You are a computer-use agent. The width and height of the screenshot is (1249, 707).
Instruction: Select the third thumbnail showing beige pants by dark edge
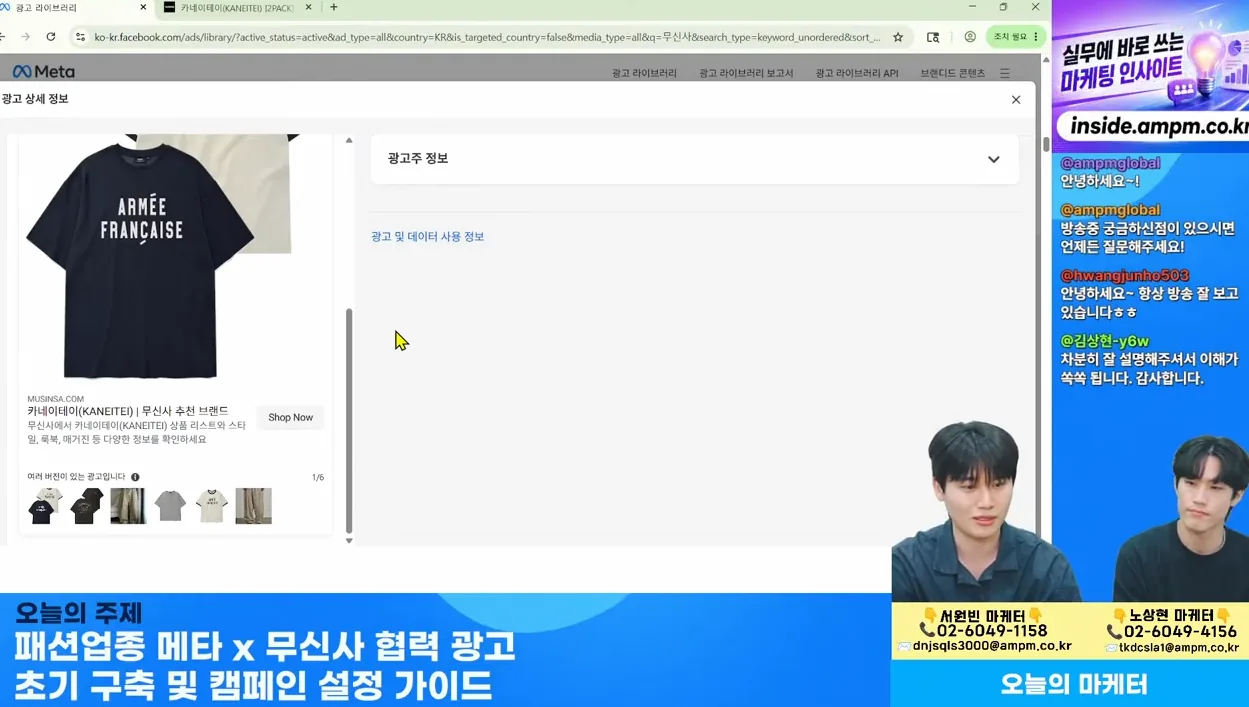(128, 506)
